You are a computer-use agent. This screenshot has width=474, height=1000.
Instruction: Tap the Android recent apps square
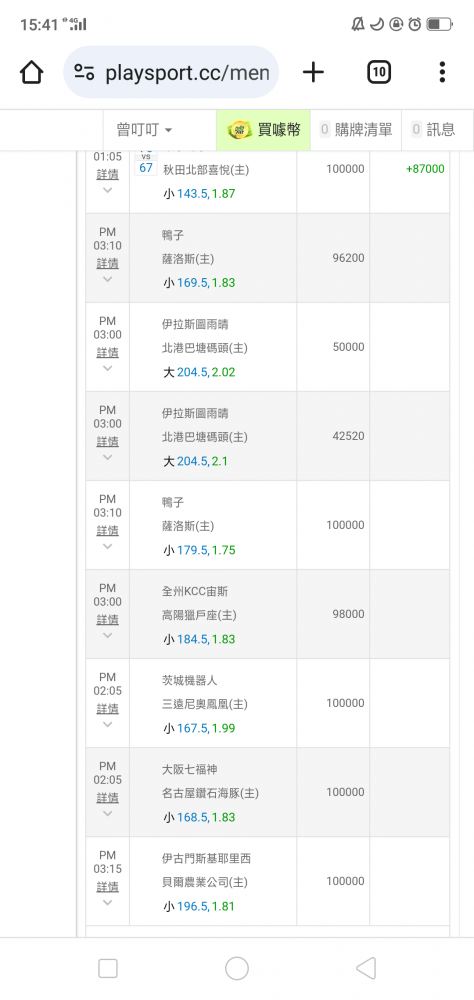(108, 968)
